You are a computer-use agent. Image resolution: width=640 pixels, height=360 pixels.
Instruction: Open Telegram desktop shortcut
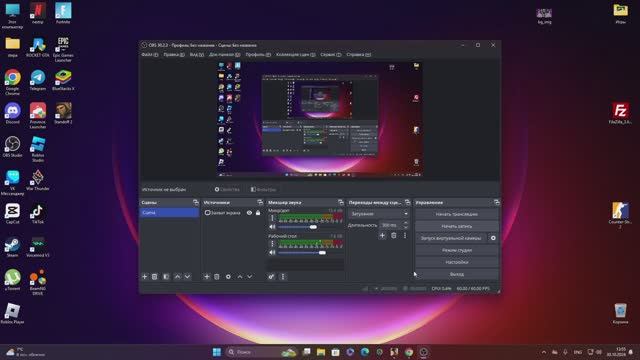point(38,80)
